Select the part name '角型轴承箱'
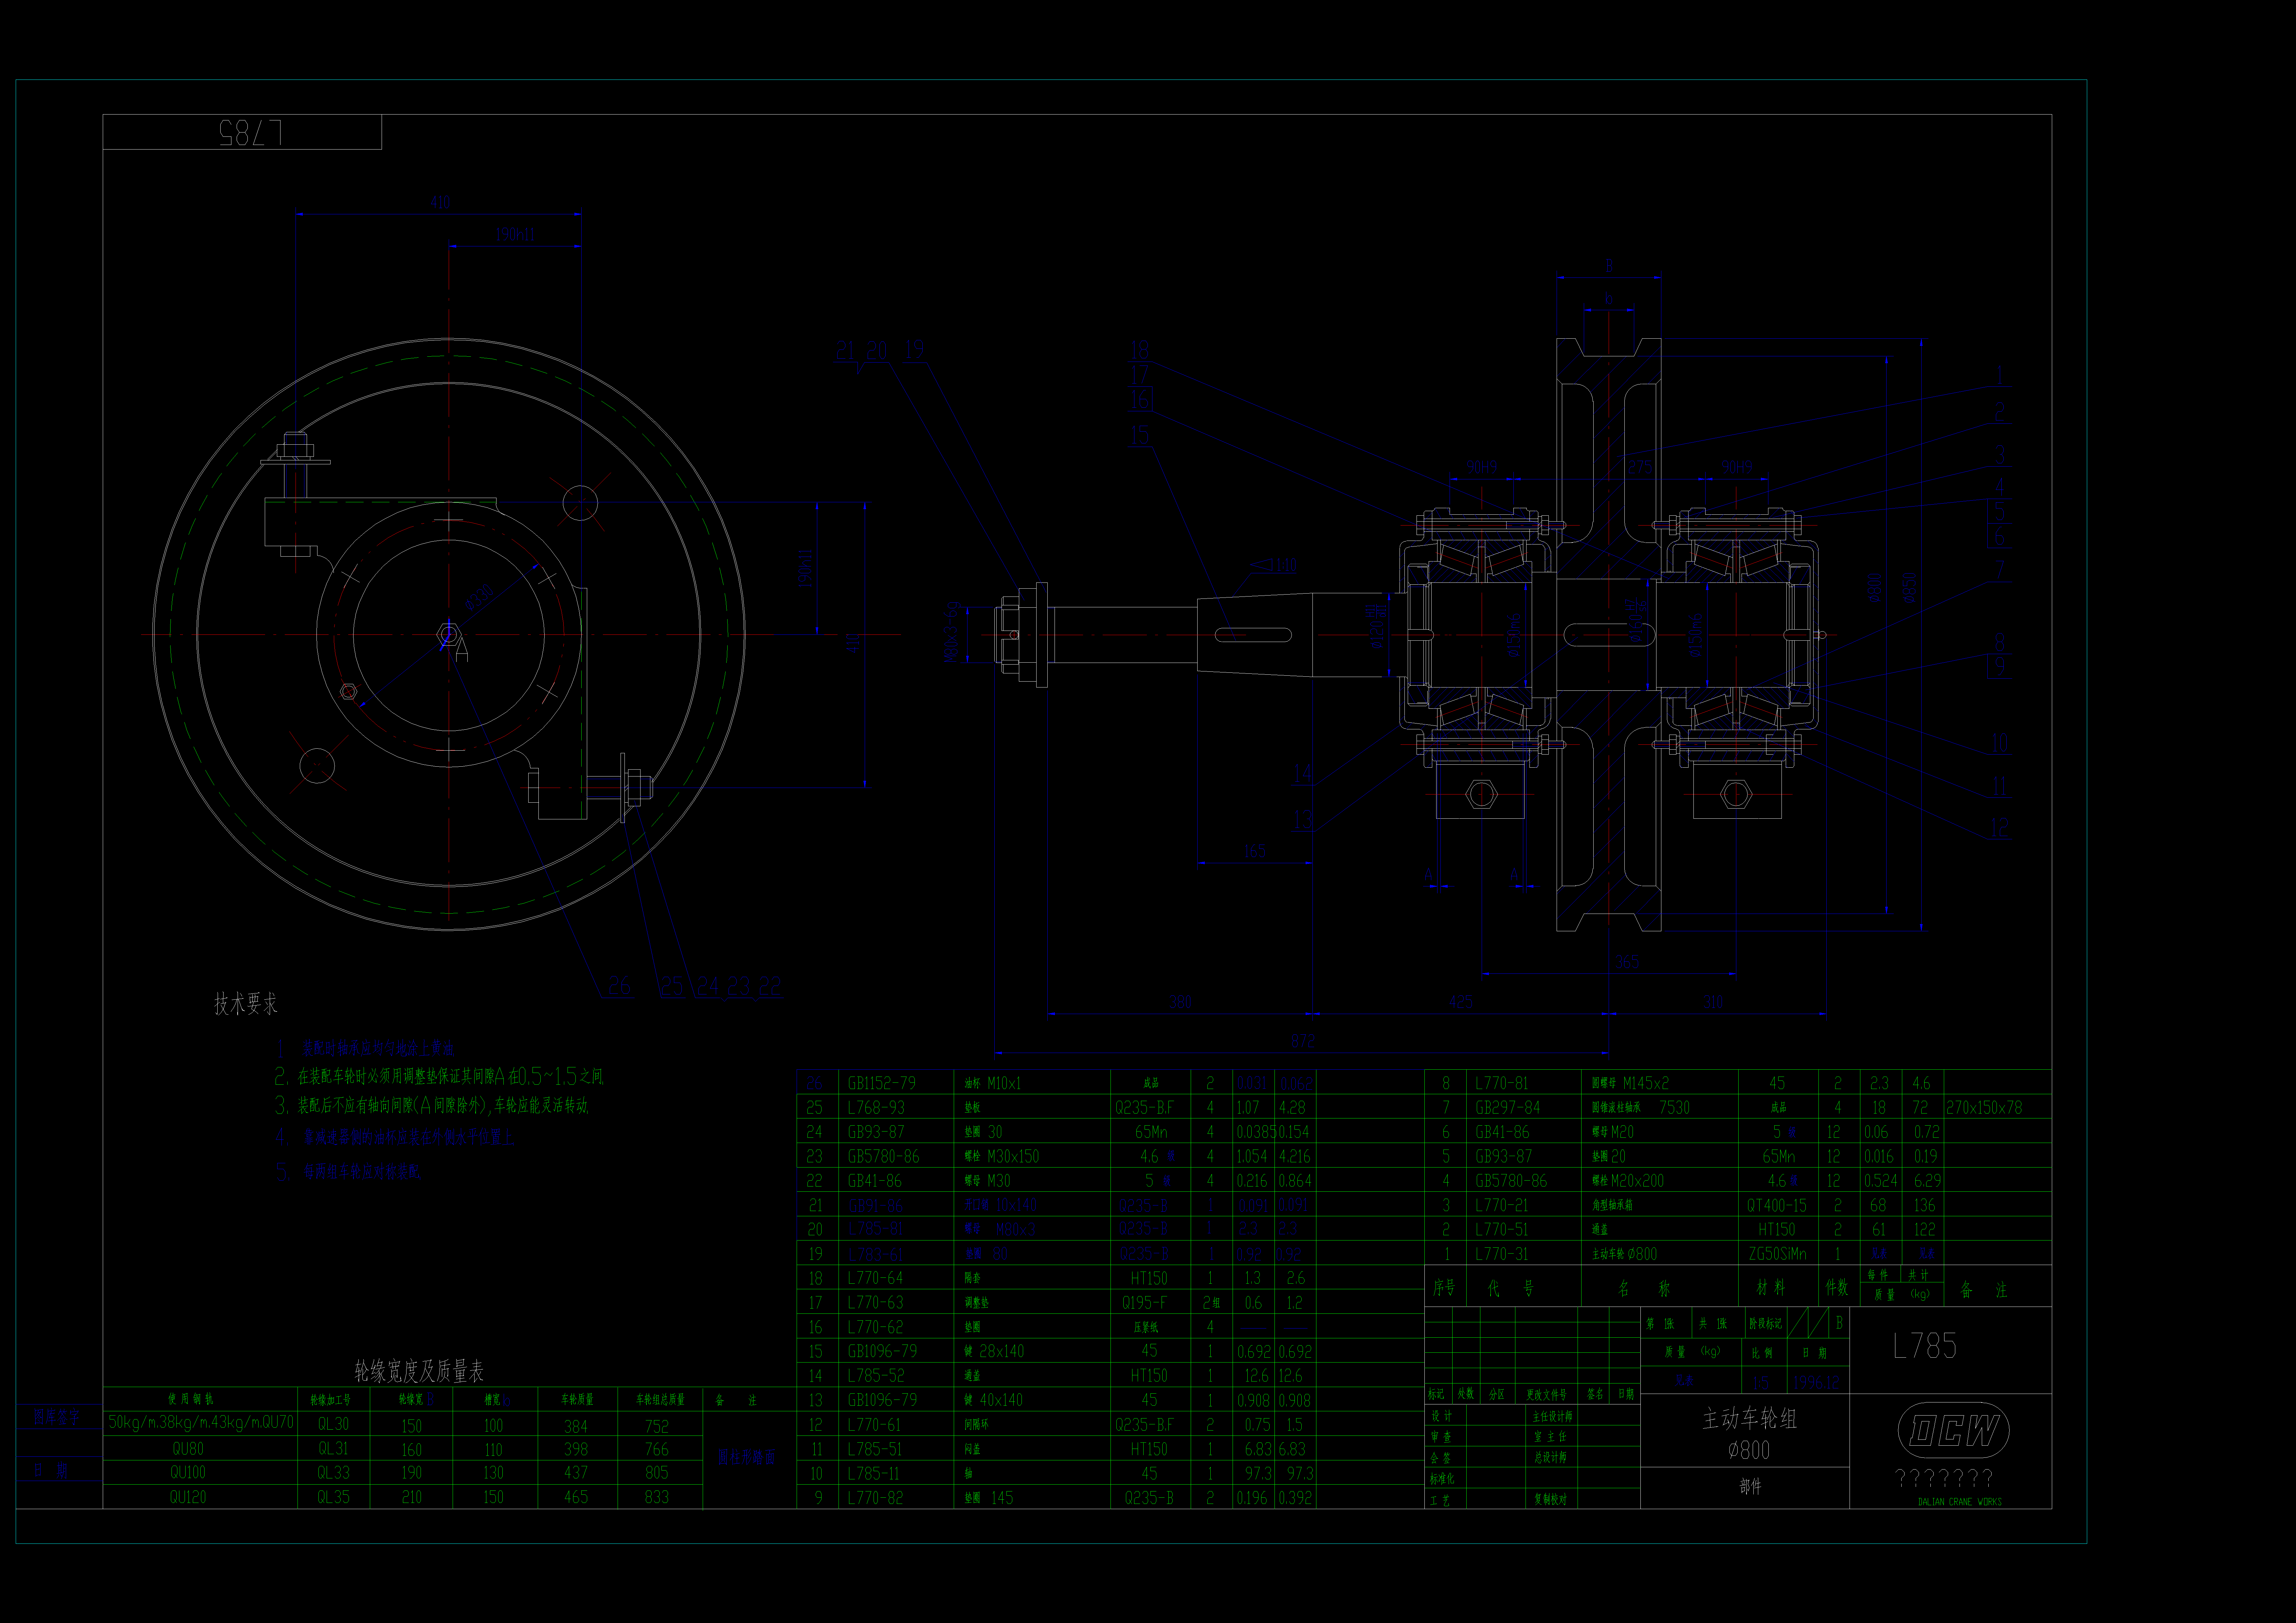The width and height of the screenshot is (2296, 1623). 1612,1205
